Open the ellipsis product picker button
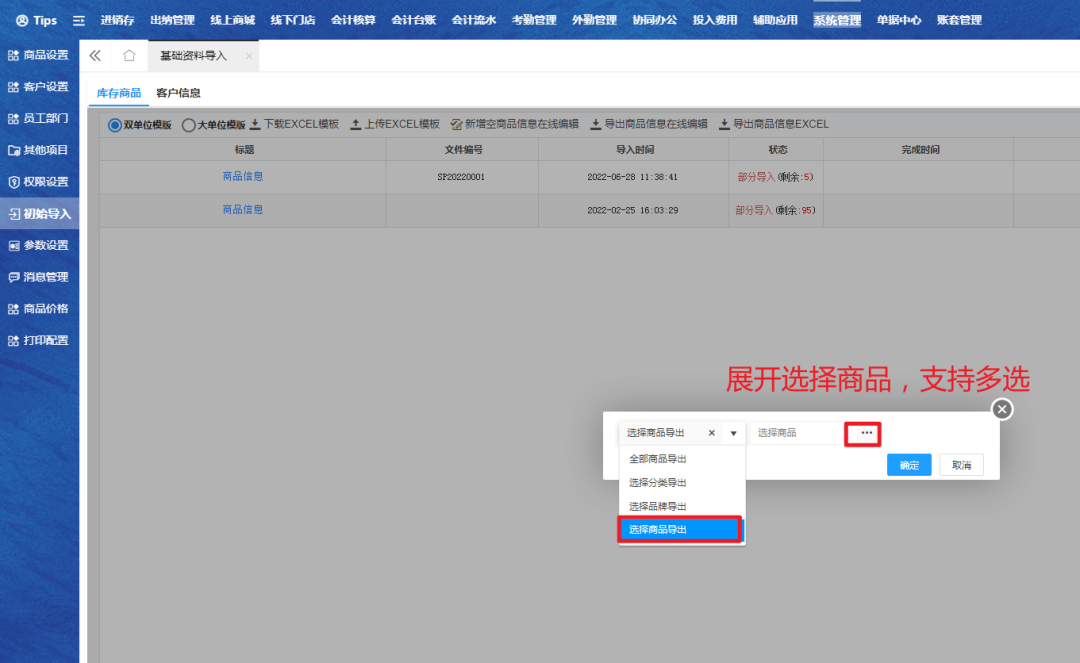This screenshot has height=663, width=1080. coord(866,433)
